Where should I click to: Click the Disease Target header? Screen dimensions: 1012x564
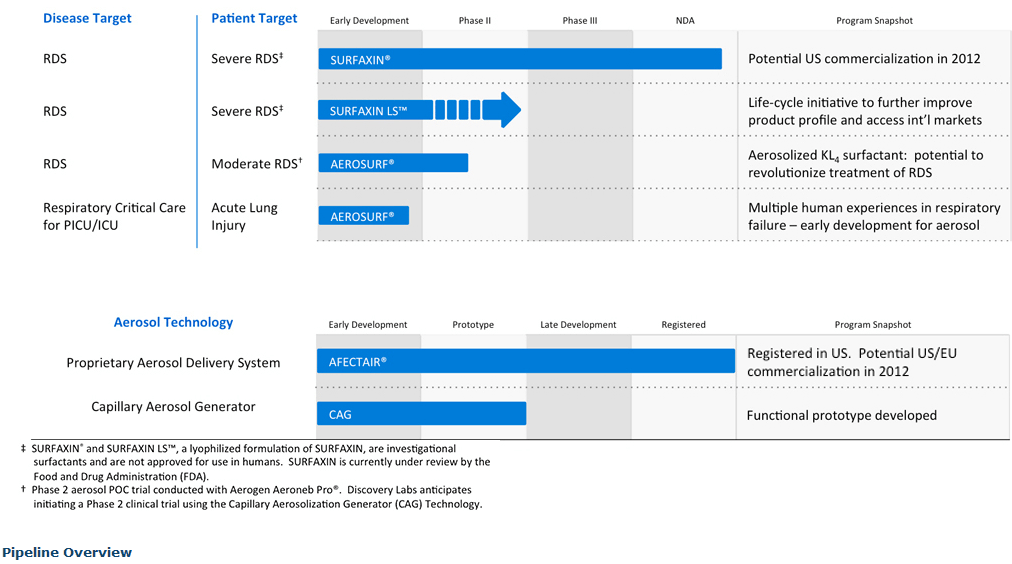pyautogui.click(x=87, y=18)
